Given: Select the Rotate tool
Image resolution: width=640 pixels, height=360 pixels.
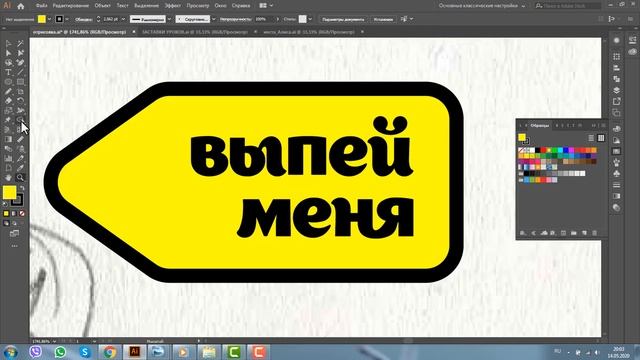Looking at the screenshot, I should [20, 101].
